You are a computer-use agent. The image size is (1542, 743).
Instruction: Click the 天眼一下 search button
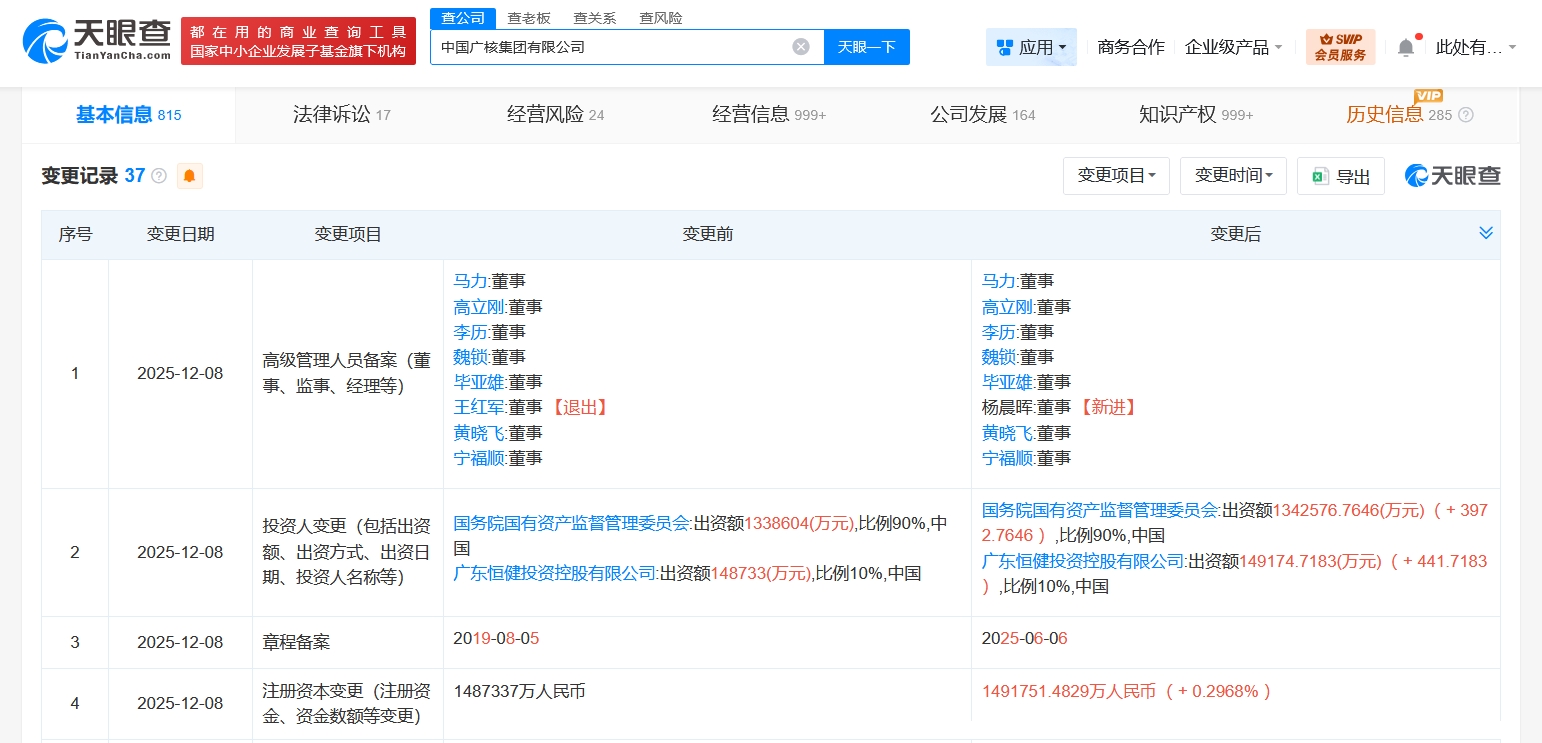[x=866, y=47]
